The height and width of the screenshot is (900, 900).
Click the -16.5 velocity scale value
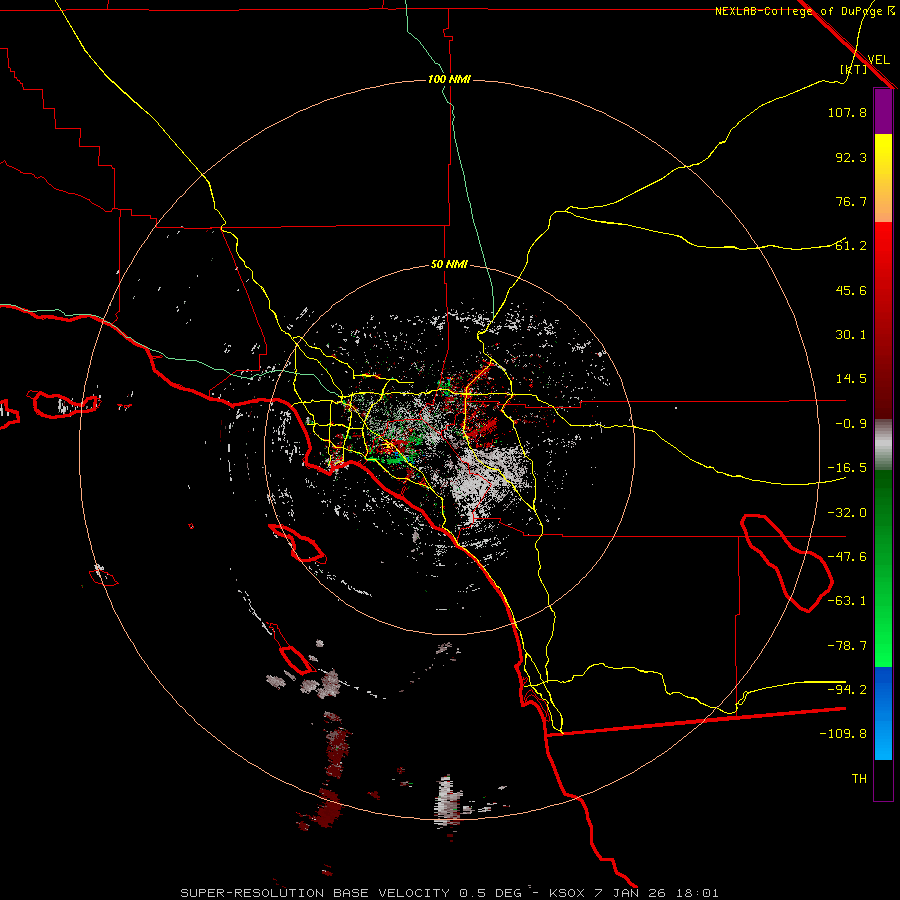[x=847, y=468]
